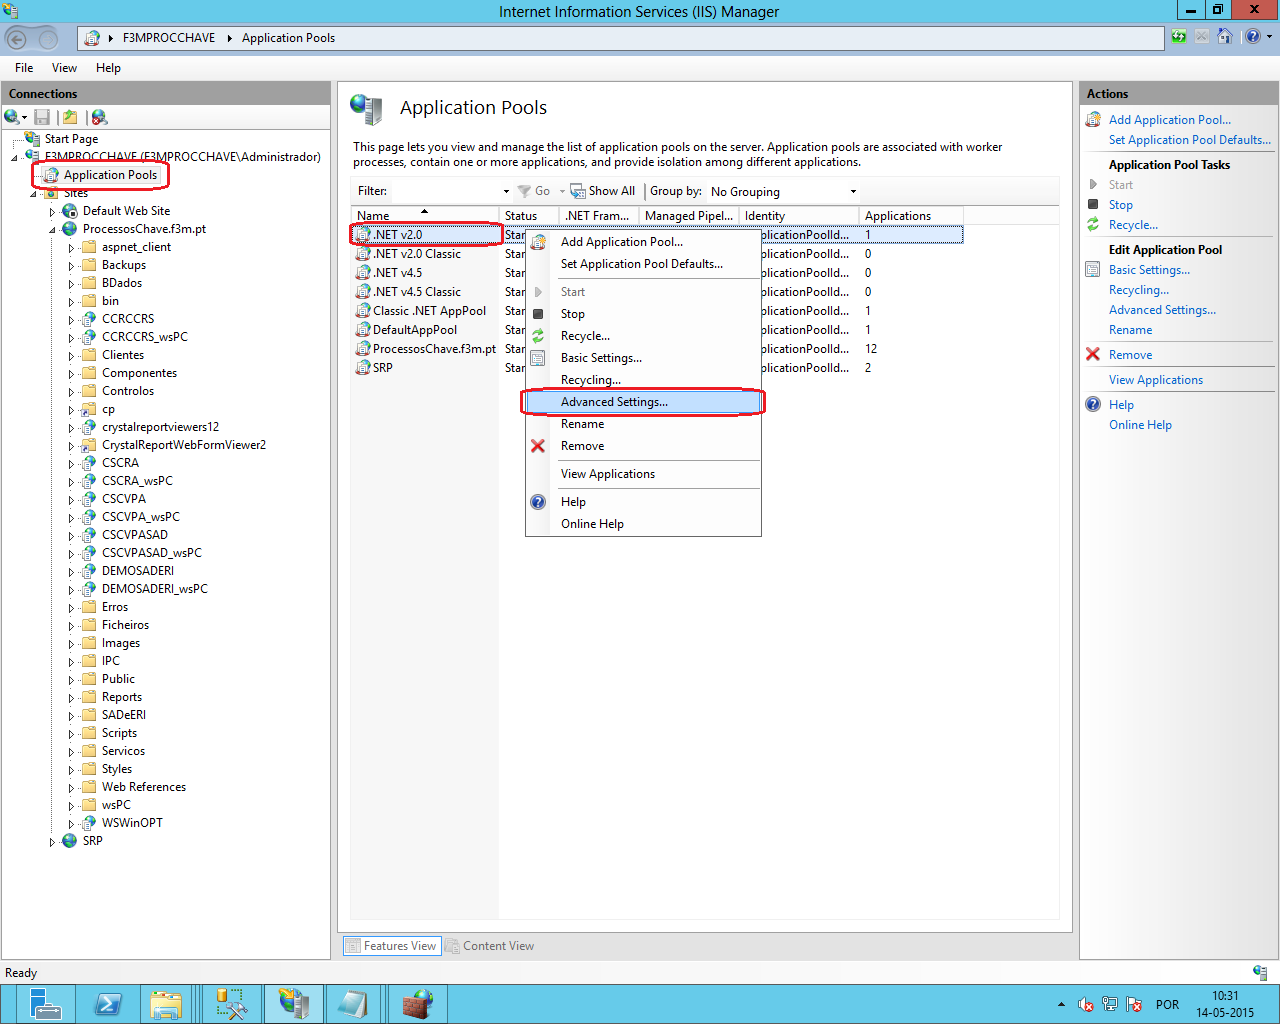Expand the WSWinOPT application node

[71, 823]
